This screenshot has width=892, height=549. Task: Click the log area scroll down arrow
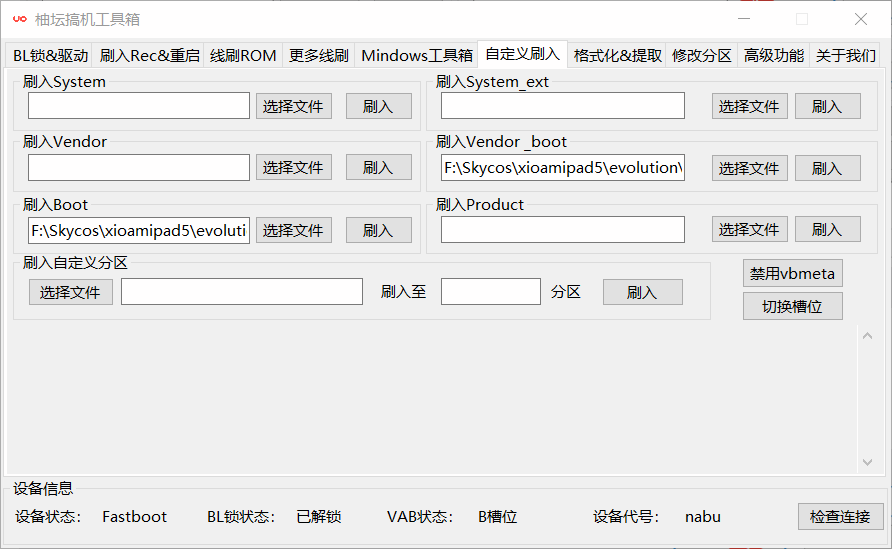point(868,462)
